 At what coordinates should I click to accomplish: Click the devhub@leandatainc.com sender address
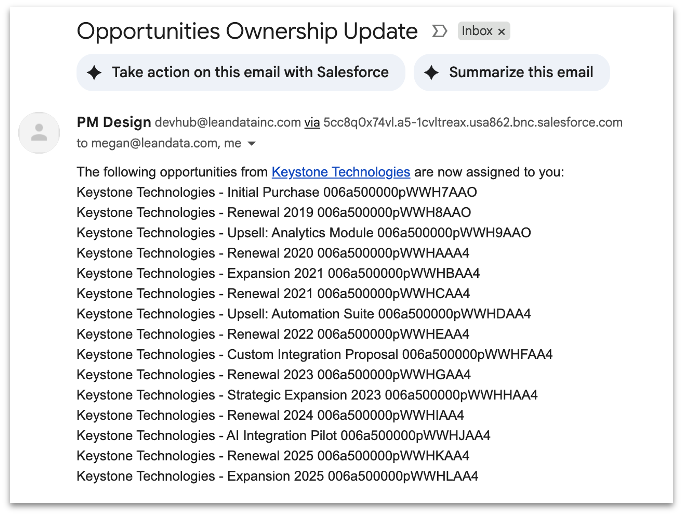(228, 123)
